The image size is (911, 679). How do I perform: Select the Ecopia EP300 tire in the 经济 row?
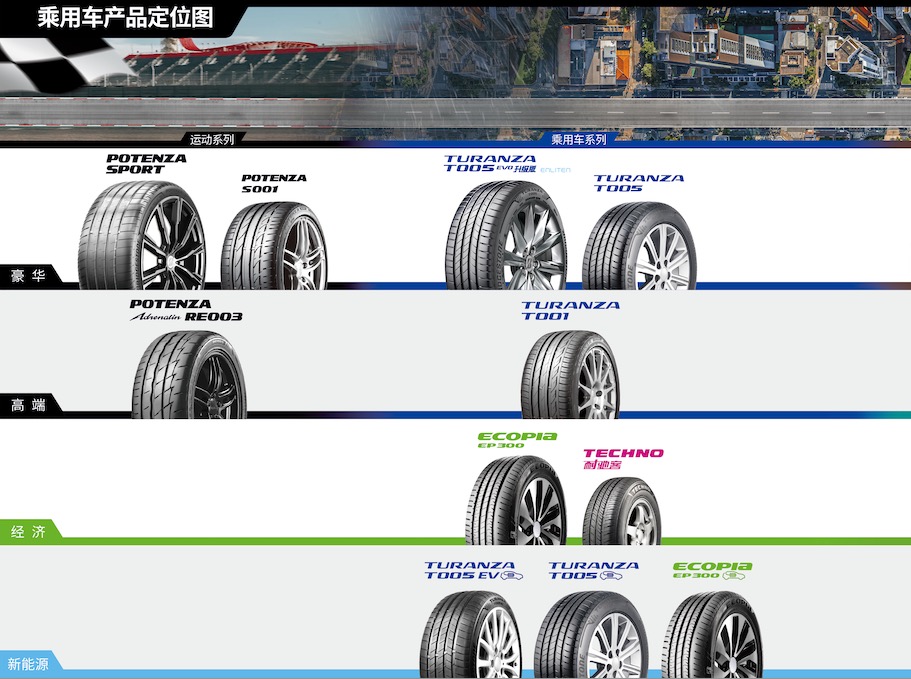(x=516, y=500)
